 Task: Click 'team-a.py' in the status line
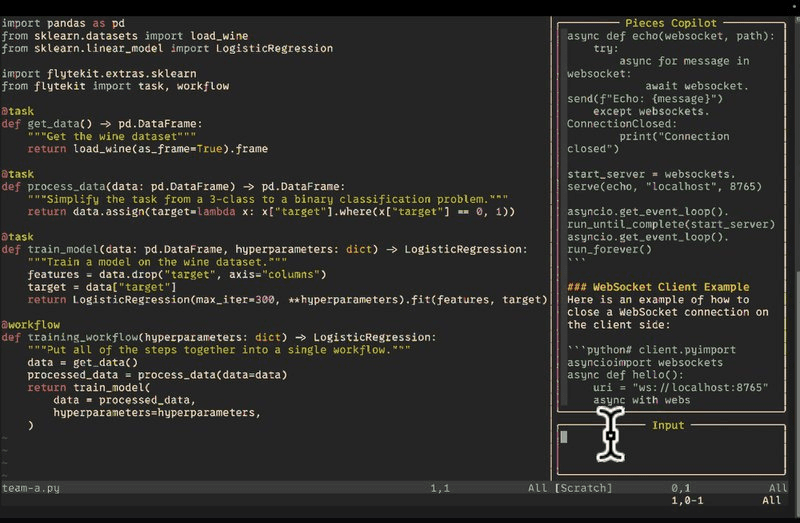[31, 488]
